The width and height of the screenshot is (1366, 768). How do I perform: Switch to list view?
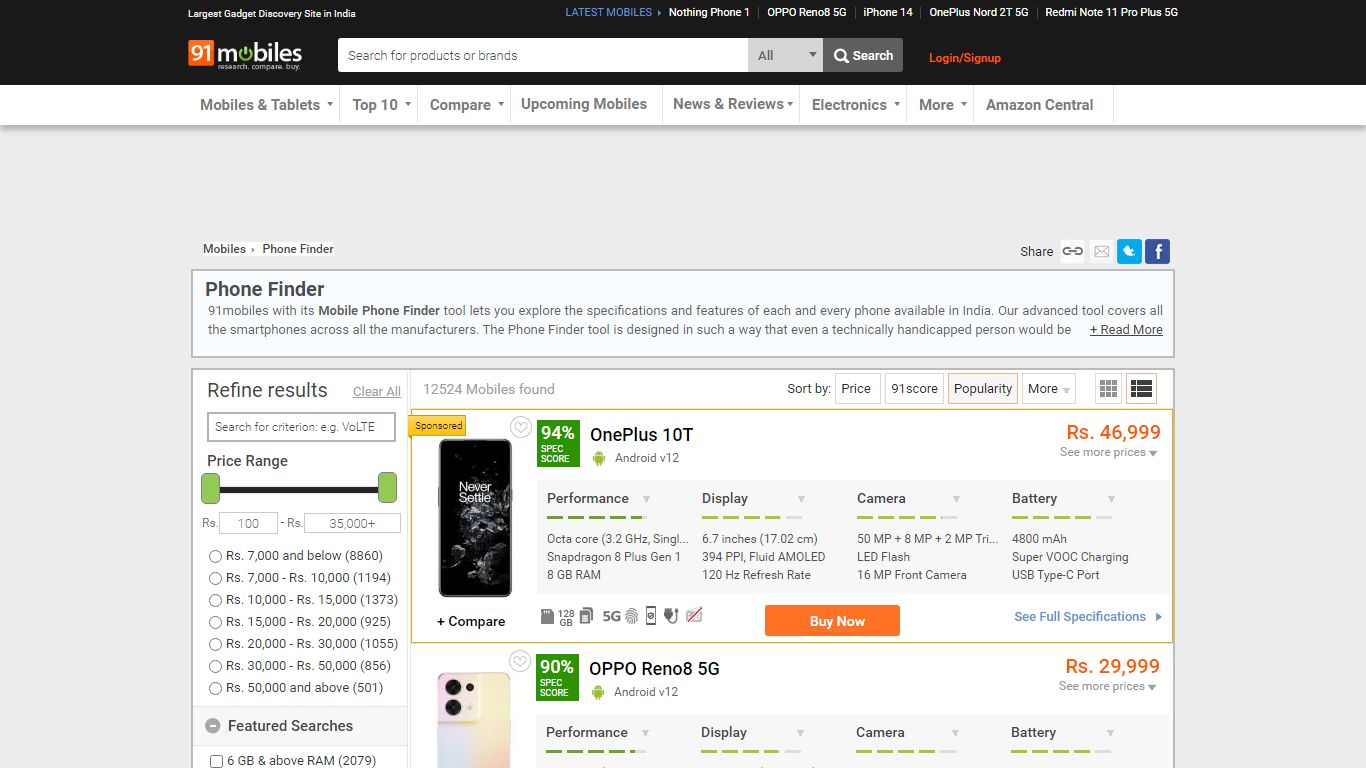pos(1141,389)
